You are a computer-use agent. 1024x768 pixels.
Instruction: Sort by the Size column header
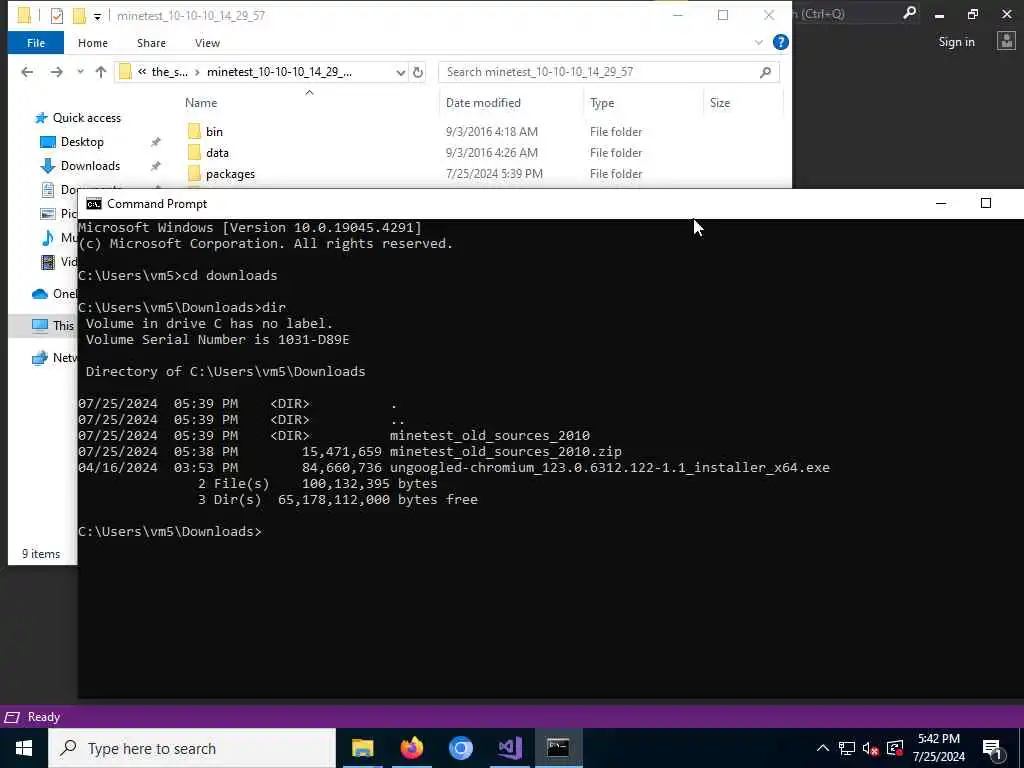pyautogui.click(x=720, y=103)
